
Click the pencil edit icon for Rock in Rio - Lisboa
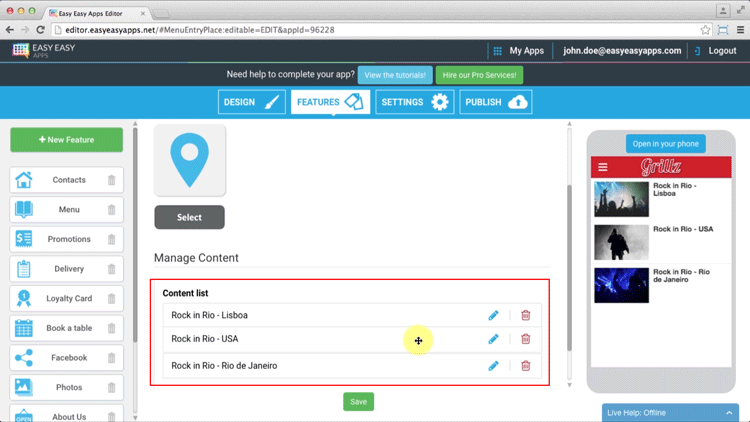coord(493,315)
